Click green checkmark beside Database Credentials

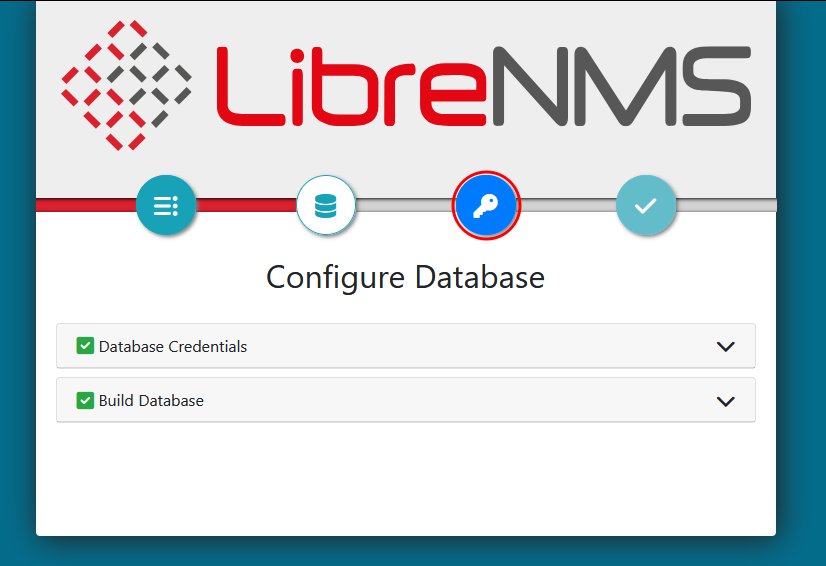click(x=85, y=346)
